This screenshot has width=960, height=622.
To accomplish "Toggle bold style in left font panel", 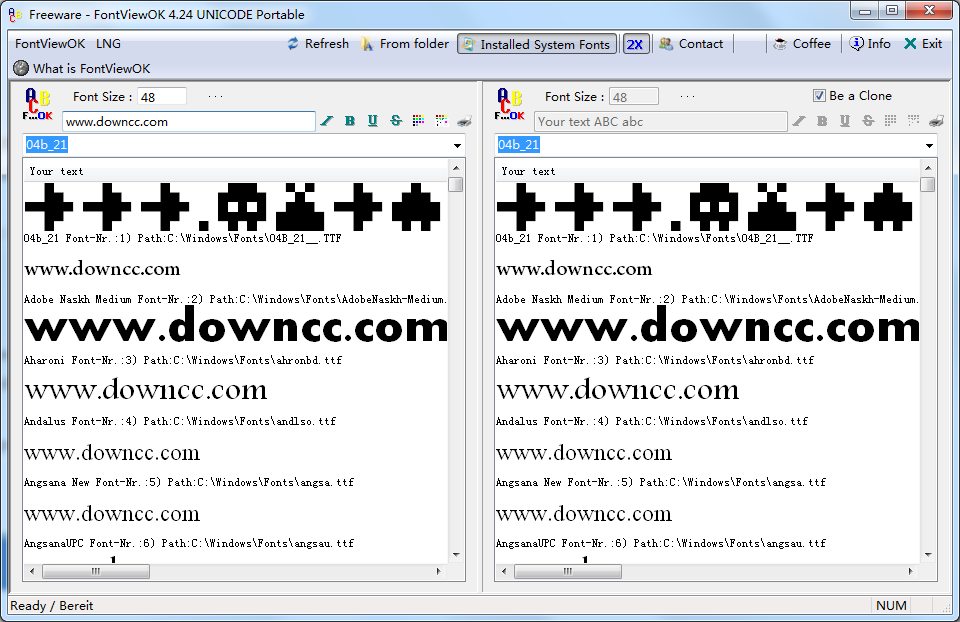I will coord(350,121).
